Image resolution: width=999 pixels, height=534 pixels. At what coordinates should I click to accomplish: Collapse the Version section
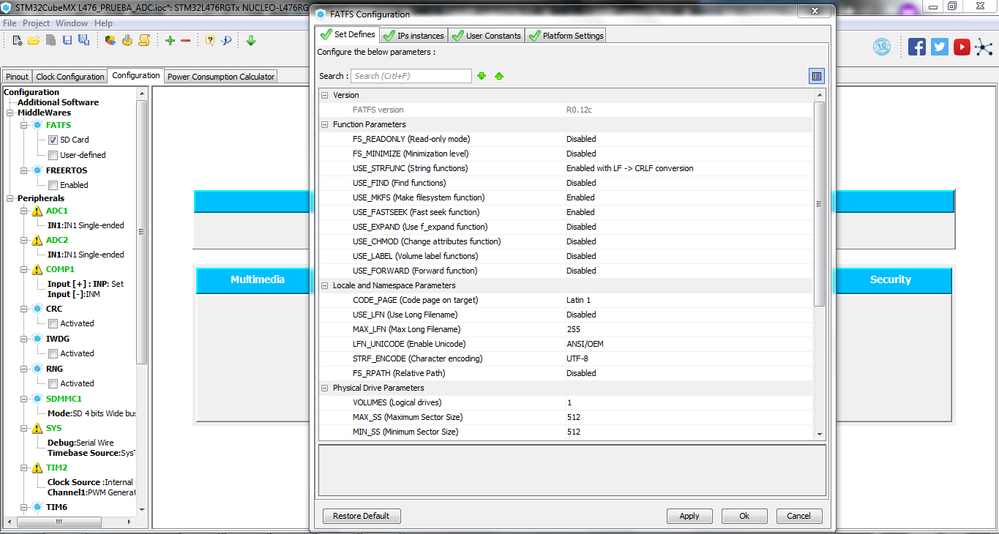(324, 95)
